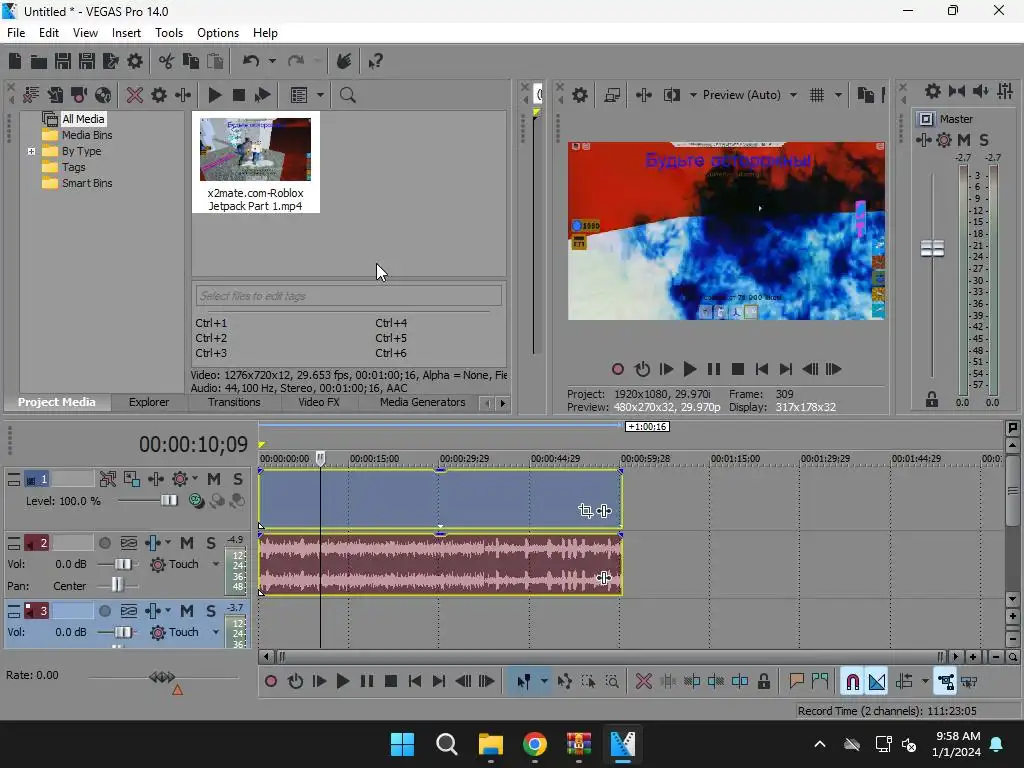Select the Smart Bins folder
Image resolution: width=1024 pixels, height=768 pixels.
point(87,184)
